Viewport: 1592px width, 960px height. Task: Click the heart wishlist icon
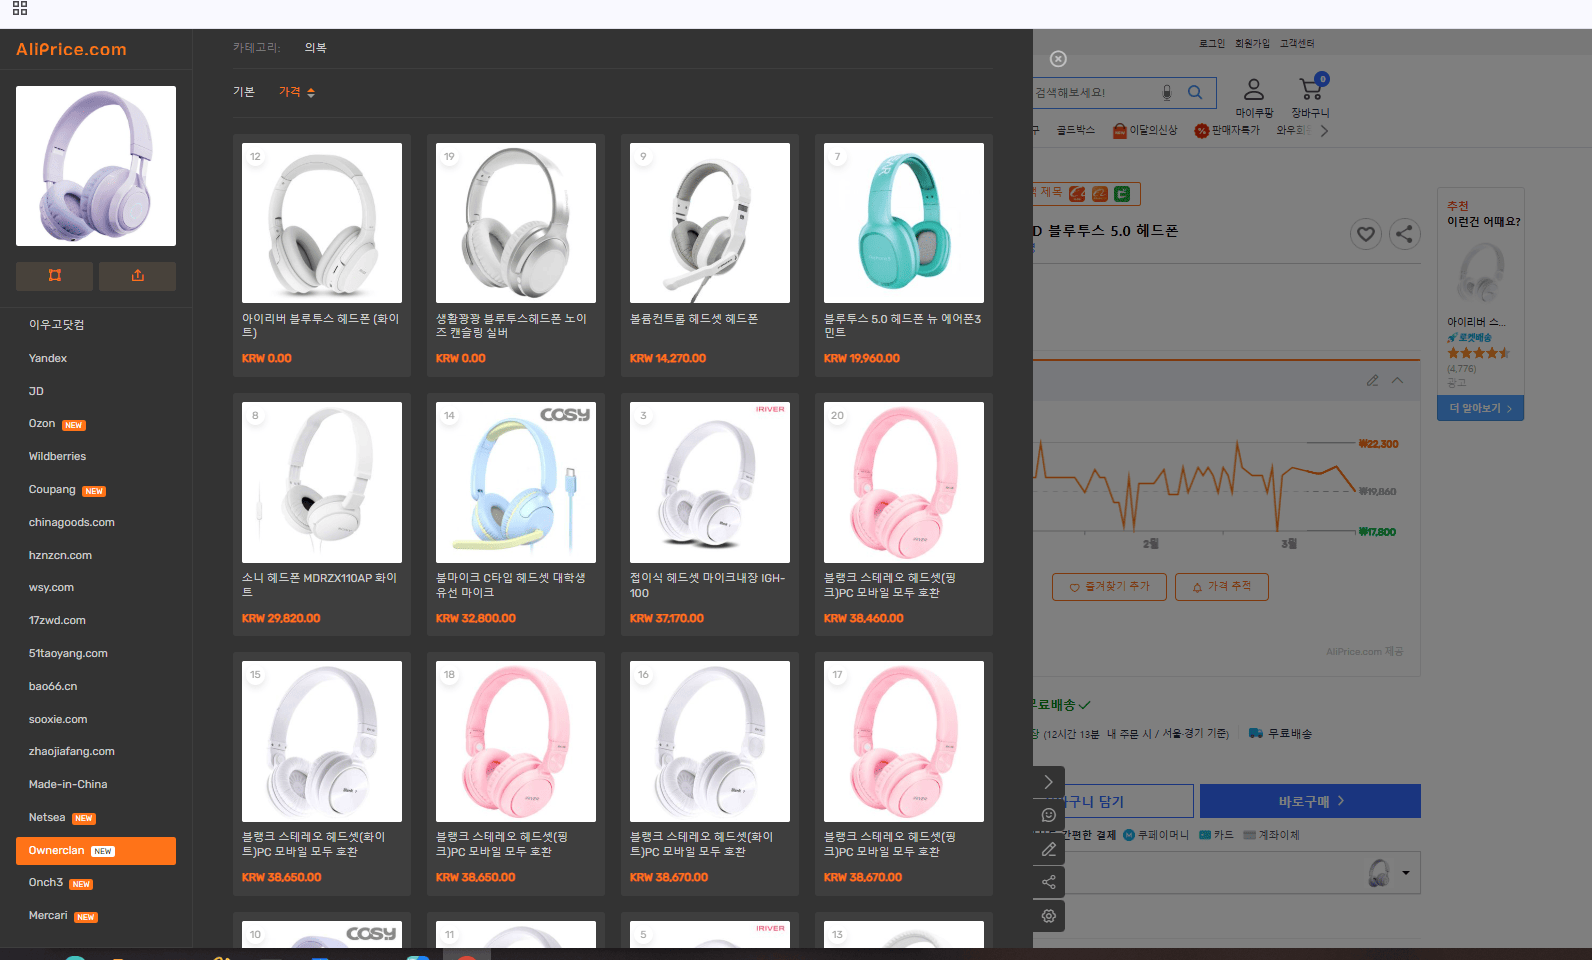[1365, 234]
